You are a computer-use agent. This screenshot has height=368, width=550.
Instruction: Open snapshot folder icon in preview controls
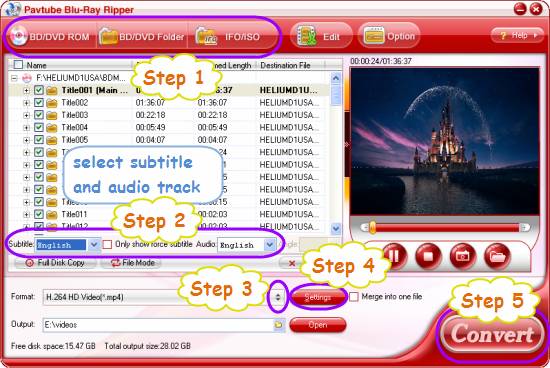pos(497,256)
